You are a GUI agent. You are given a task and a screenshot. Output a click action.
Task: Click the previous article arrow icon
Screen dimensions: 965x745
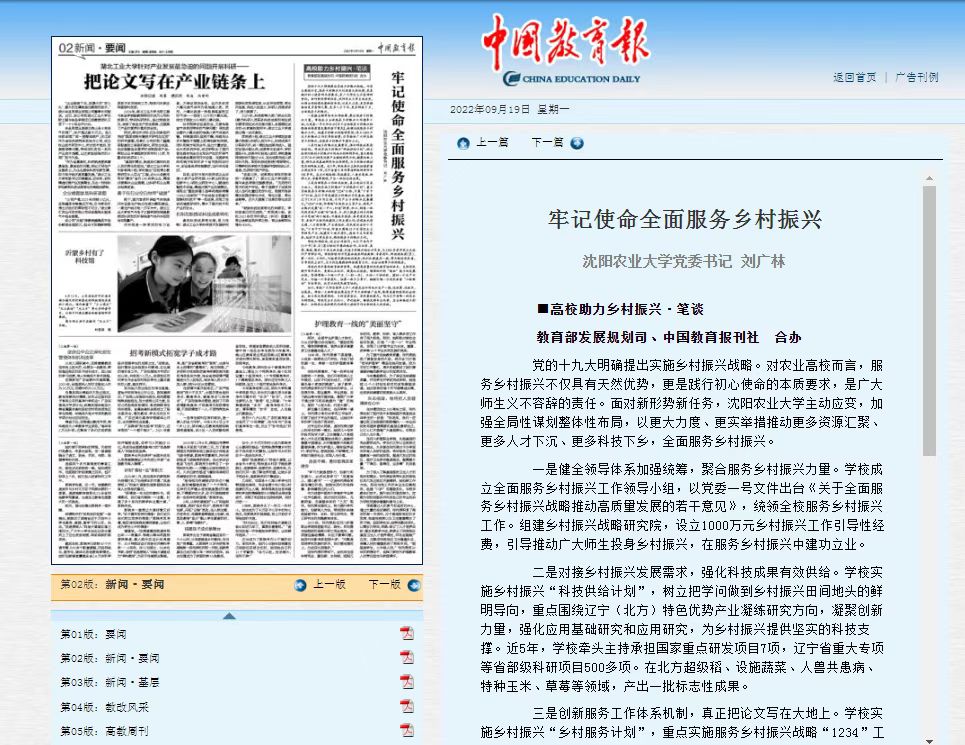(463, 143)
